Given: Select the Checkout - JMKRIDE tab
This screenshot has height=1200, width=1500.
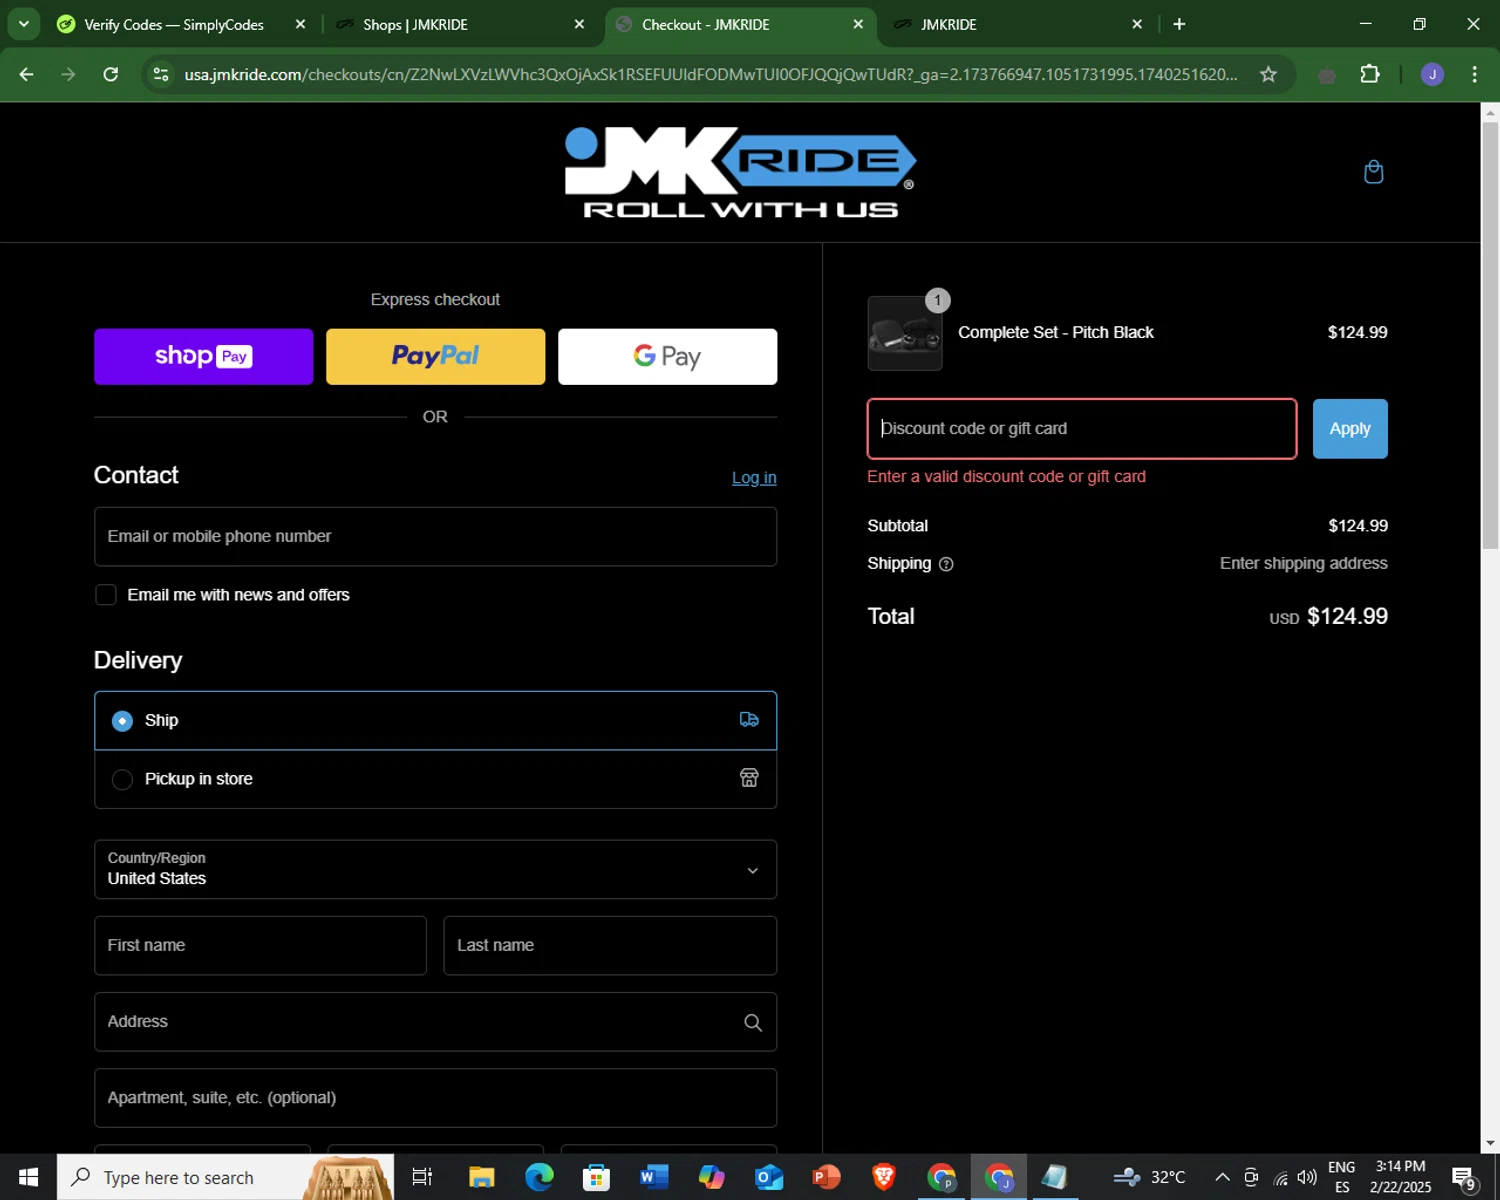Looking at the screenshot, I should (740, 24).
